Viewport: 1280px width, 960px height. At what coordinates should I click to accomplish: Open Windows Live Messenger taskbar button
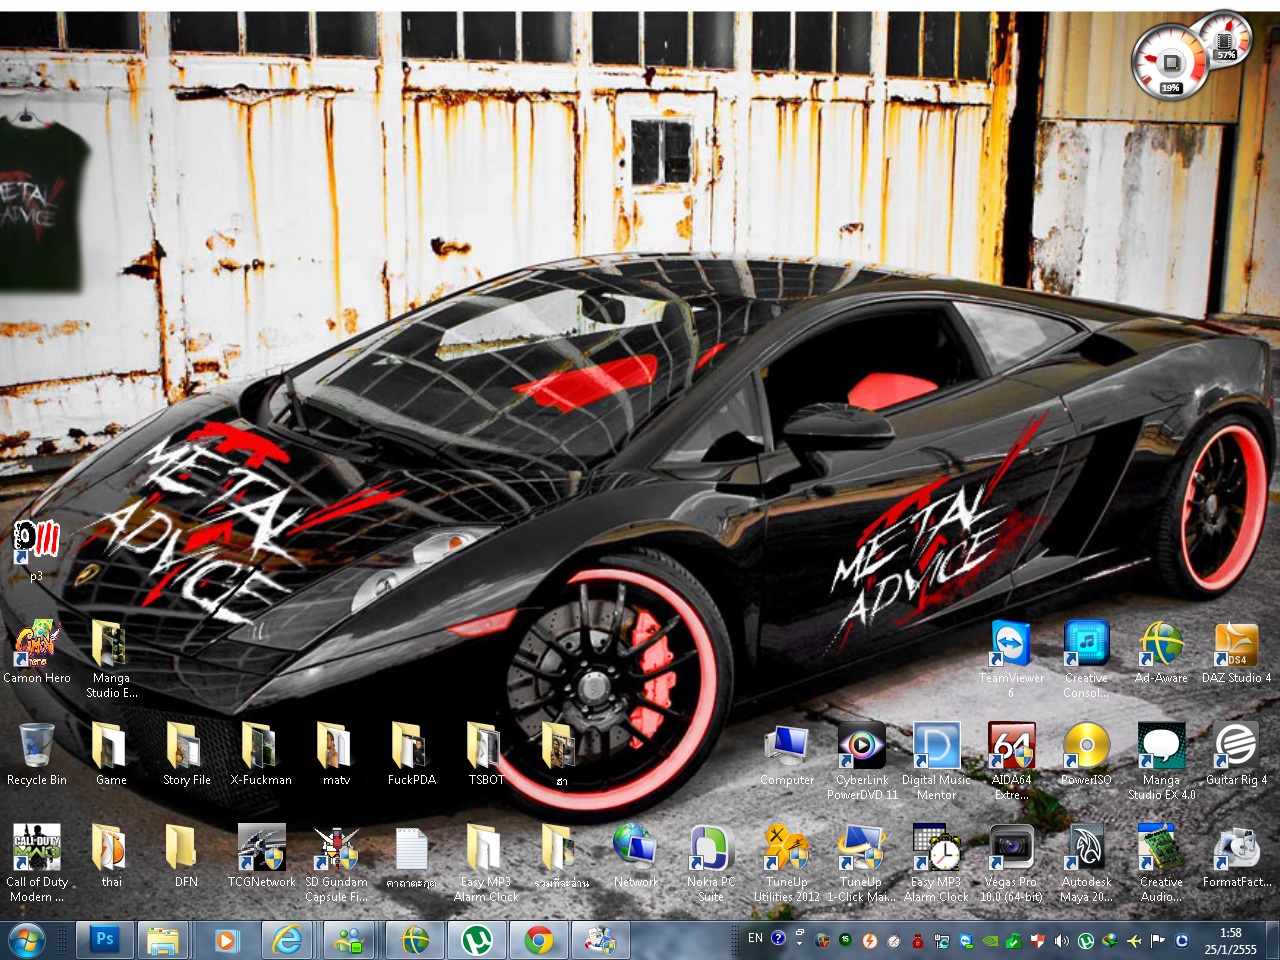click(x=350, y=940)
